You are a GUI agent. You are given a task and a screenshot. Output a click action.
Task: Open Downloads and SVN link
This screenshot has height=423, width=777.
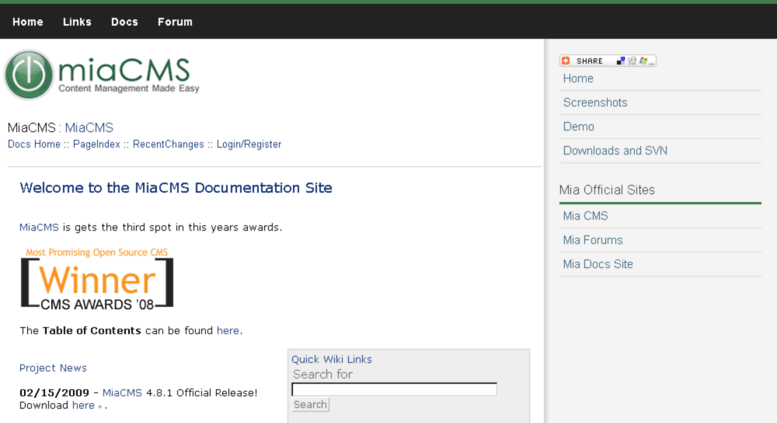tap(615, 151)
